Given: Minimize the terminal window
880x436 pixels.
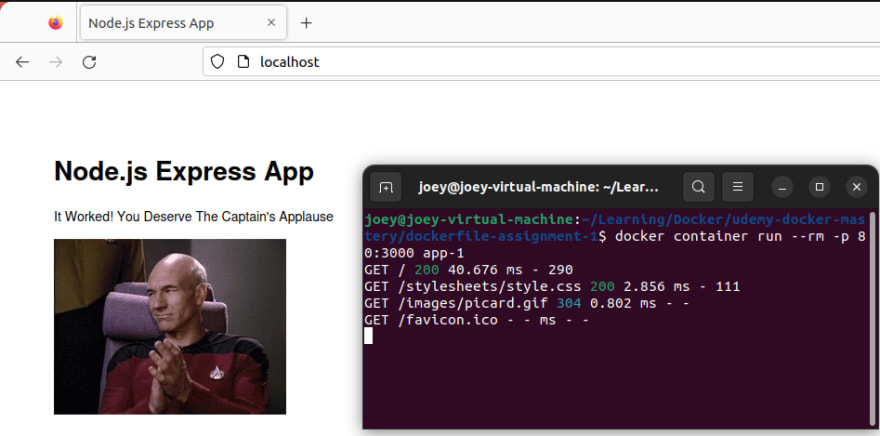Looking at the screenshot, I should tap(783, 187).
